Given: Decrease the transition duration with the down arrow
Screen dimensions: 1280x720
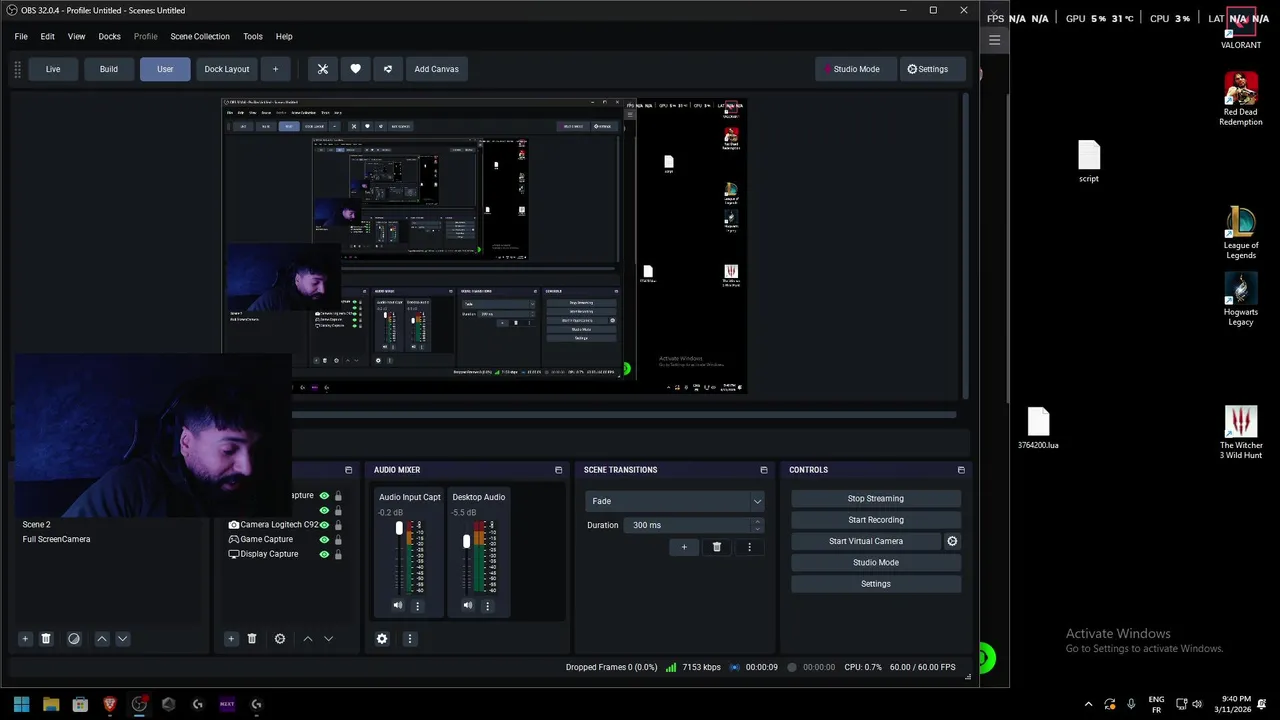Looking at the screenshot, I should click(757, 529).
